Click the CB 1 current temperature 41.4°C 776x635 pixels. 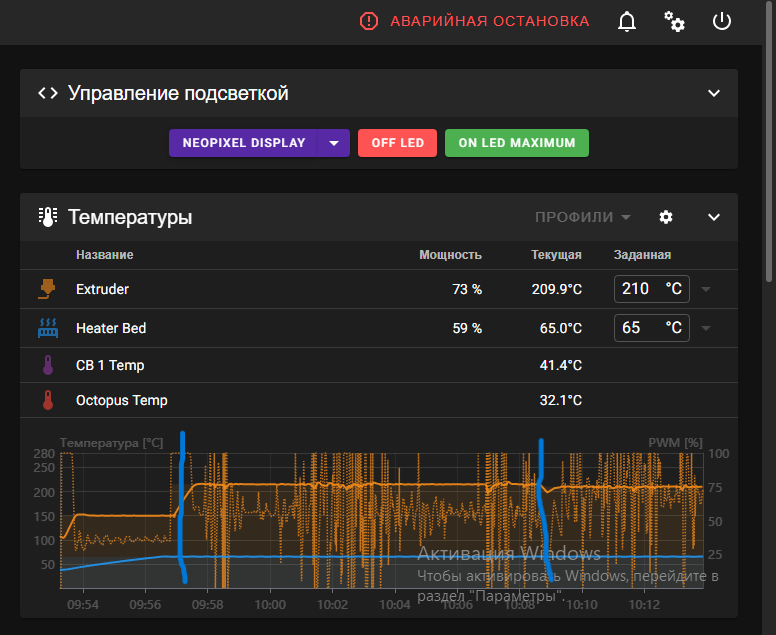pos(560,365)
